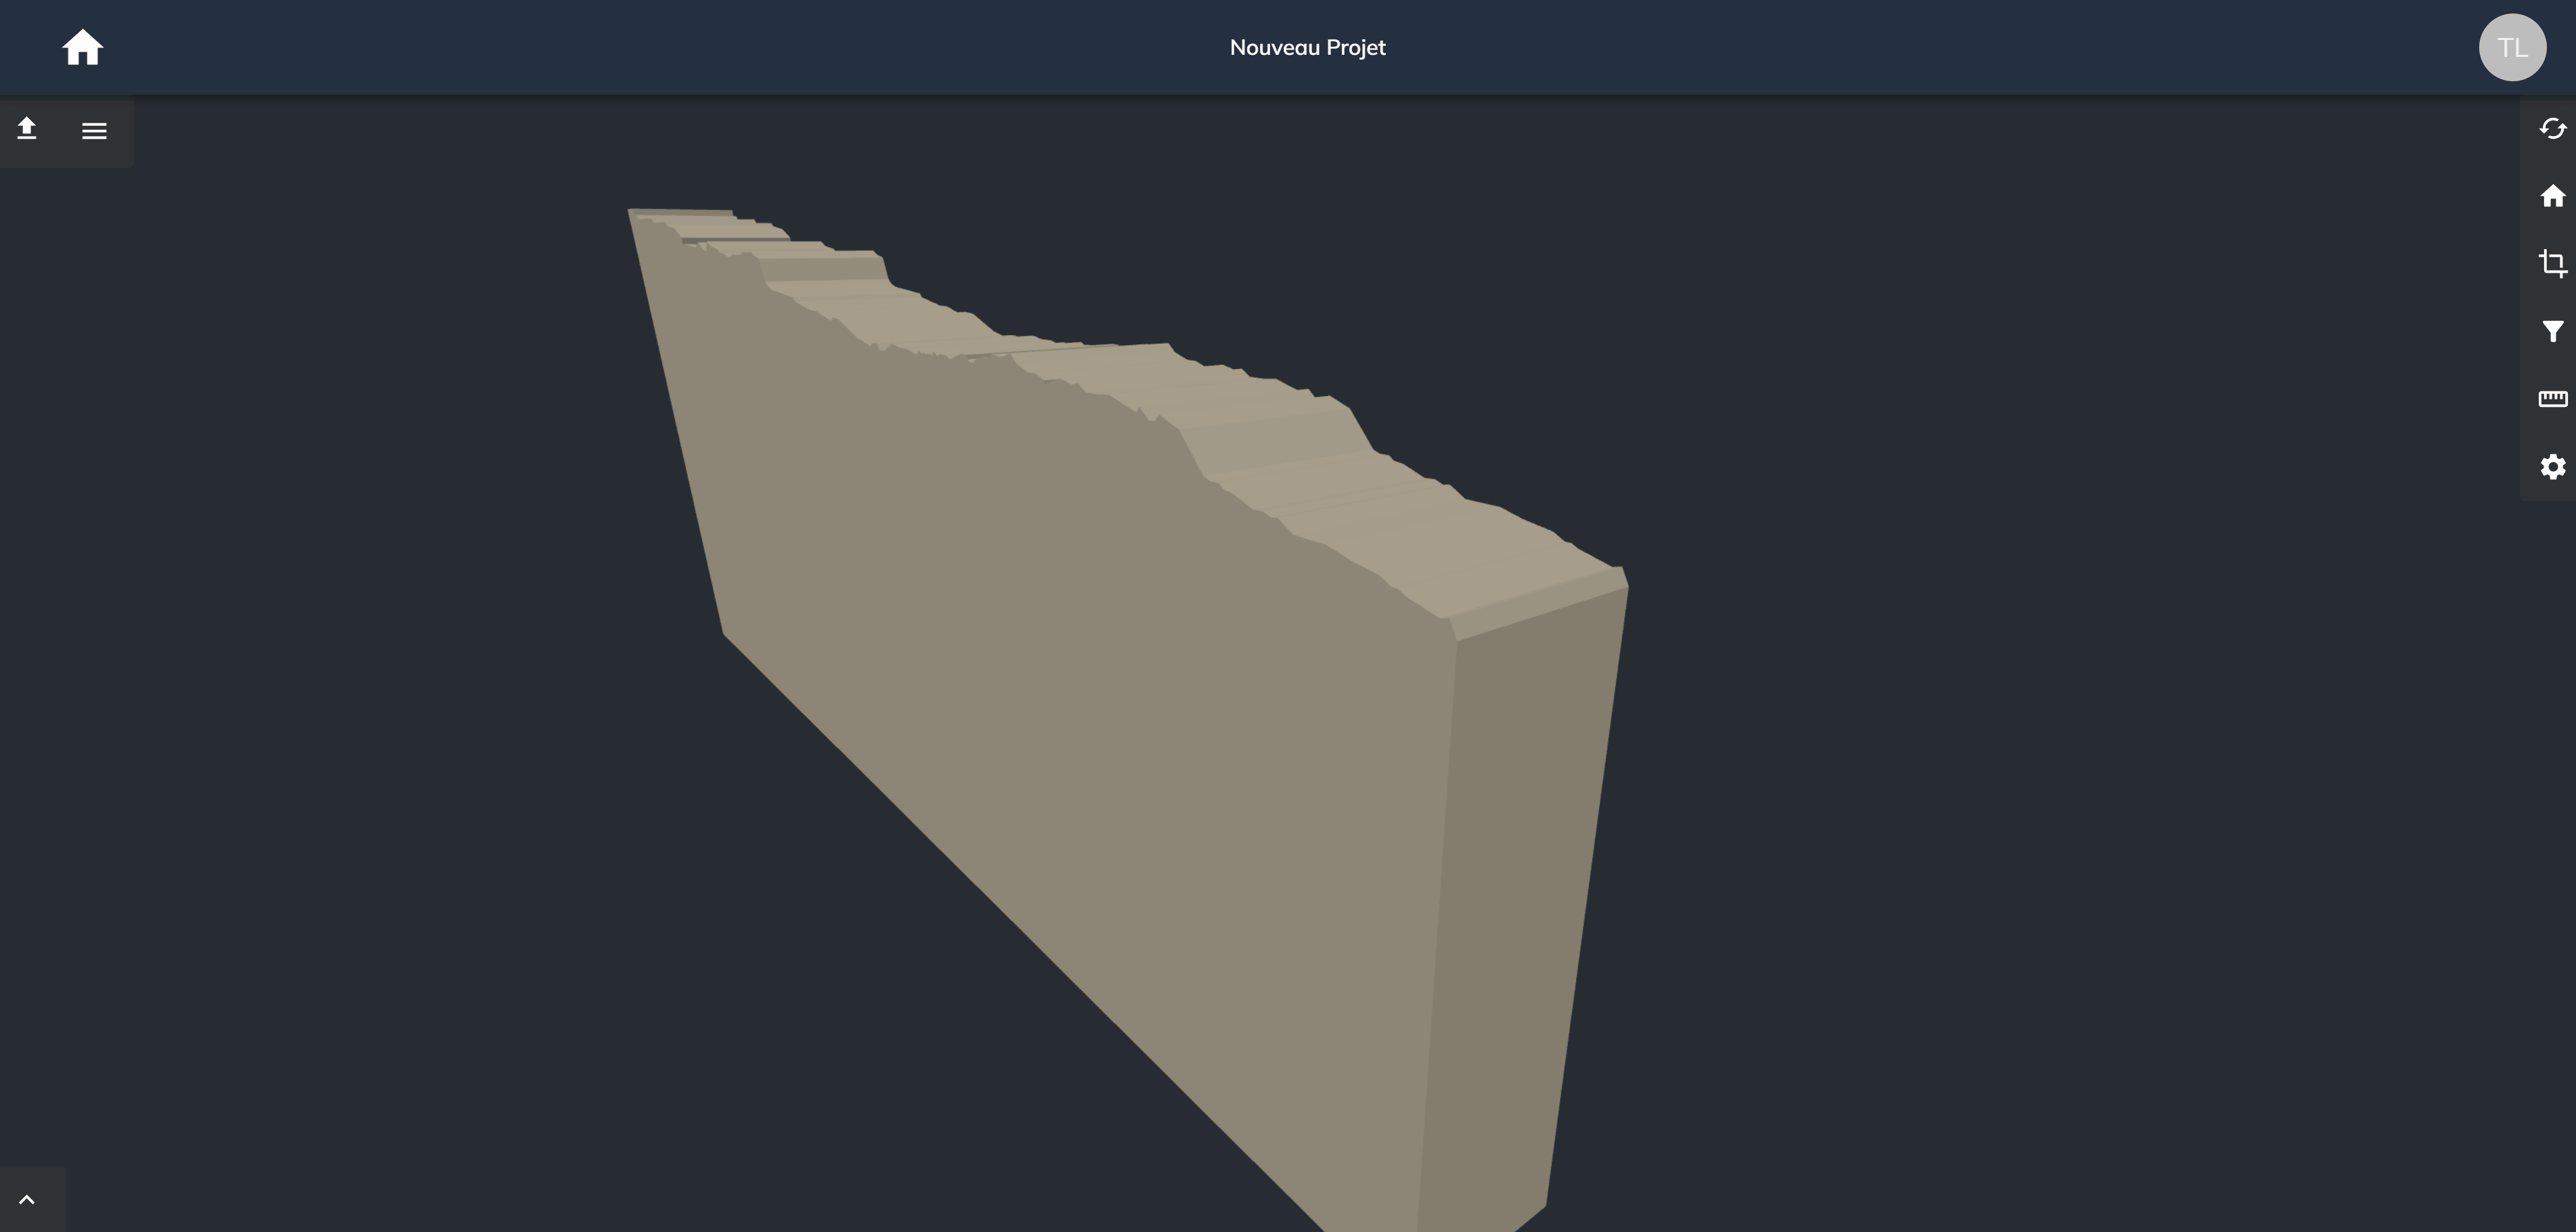Expand the bottom panel chevron
Viewport: 2576px width, 1232px height.
pyautogui.click(x=27, y=1200)
